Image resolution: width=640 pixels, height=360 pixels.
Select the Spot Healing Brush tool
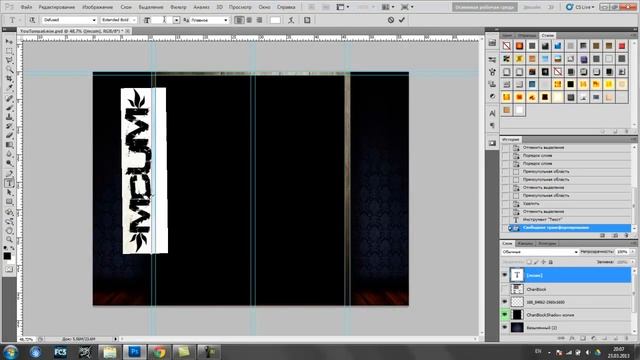pyautogui.click(x=9, y=99)
